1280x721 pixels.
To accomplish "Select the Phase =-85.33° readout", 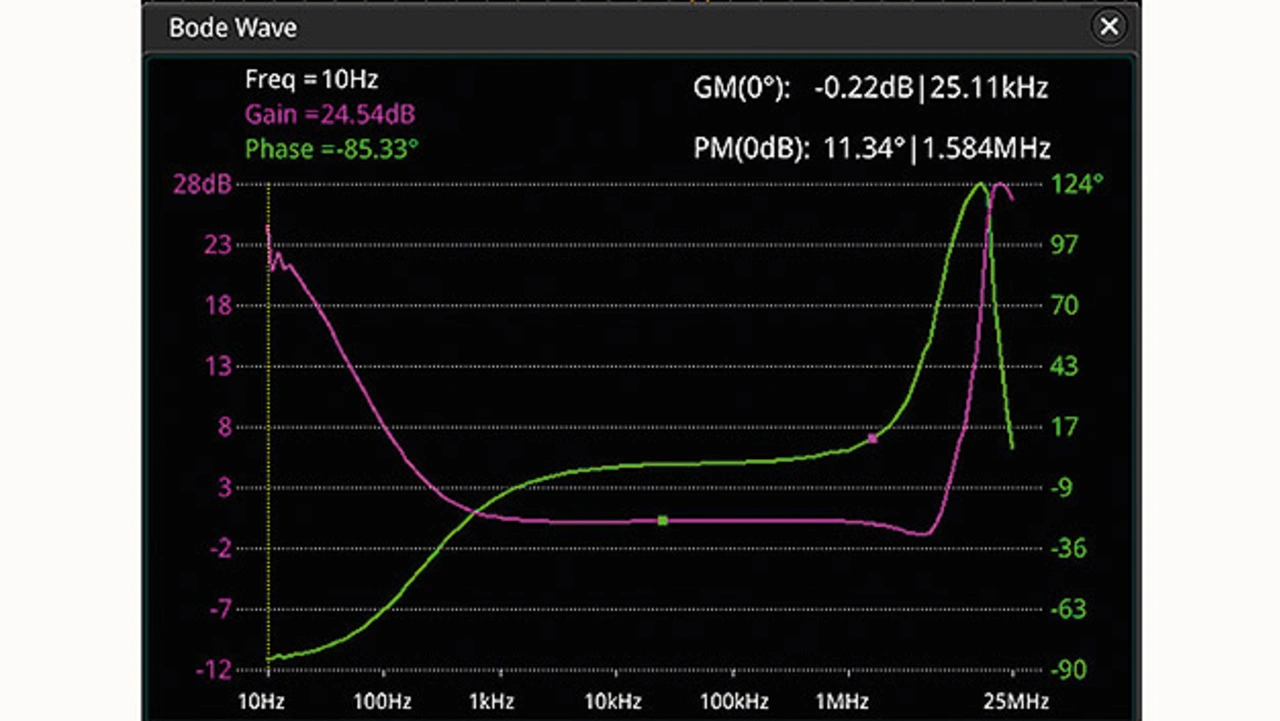I will 331,149.
